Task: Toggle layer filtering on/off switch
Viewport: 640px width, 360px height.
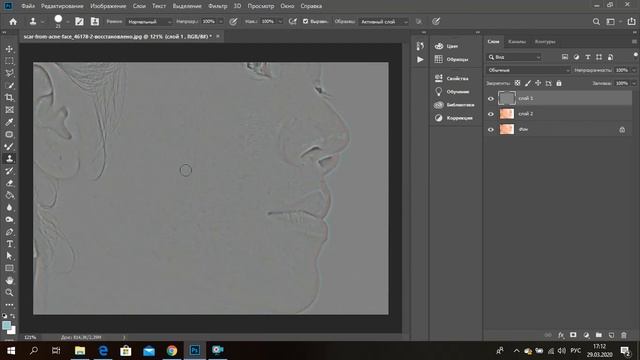Action: [x=635, y=56]
